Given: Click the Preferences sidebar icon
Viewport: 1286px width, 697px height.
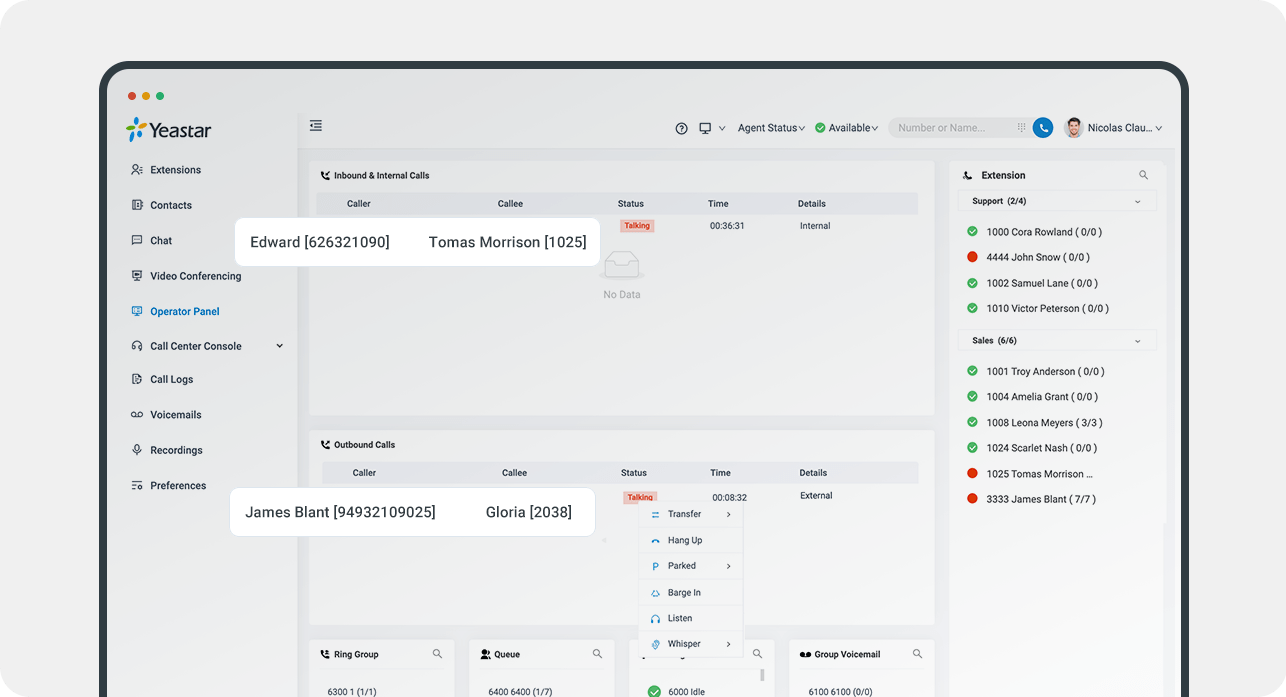Looking at the screenshot, I should (x=137, y=486).
